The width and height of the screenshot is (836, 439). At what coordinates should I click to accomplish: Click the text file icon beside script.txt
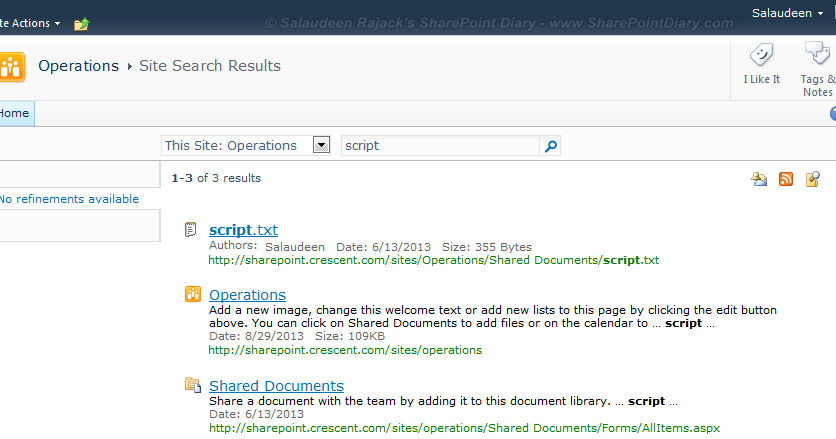[191, 230]
